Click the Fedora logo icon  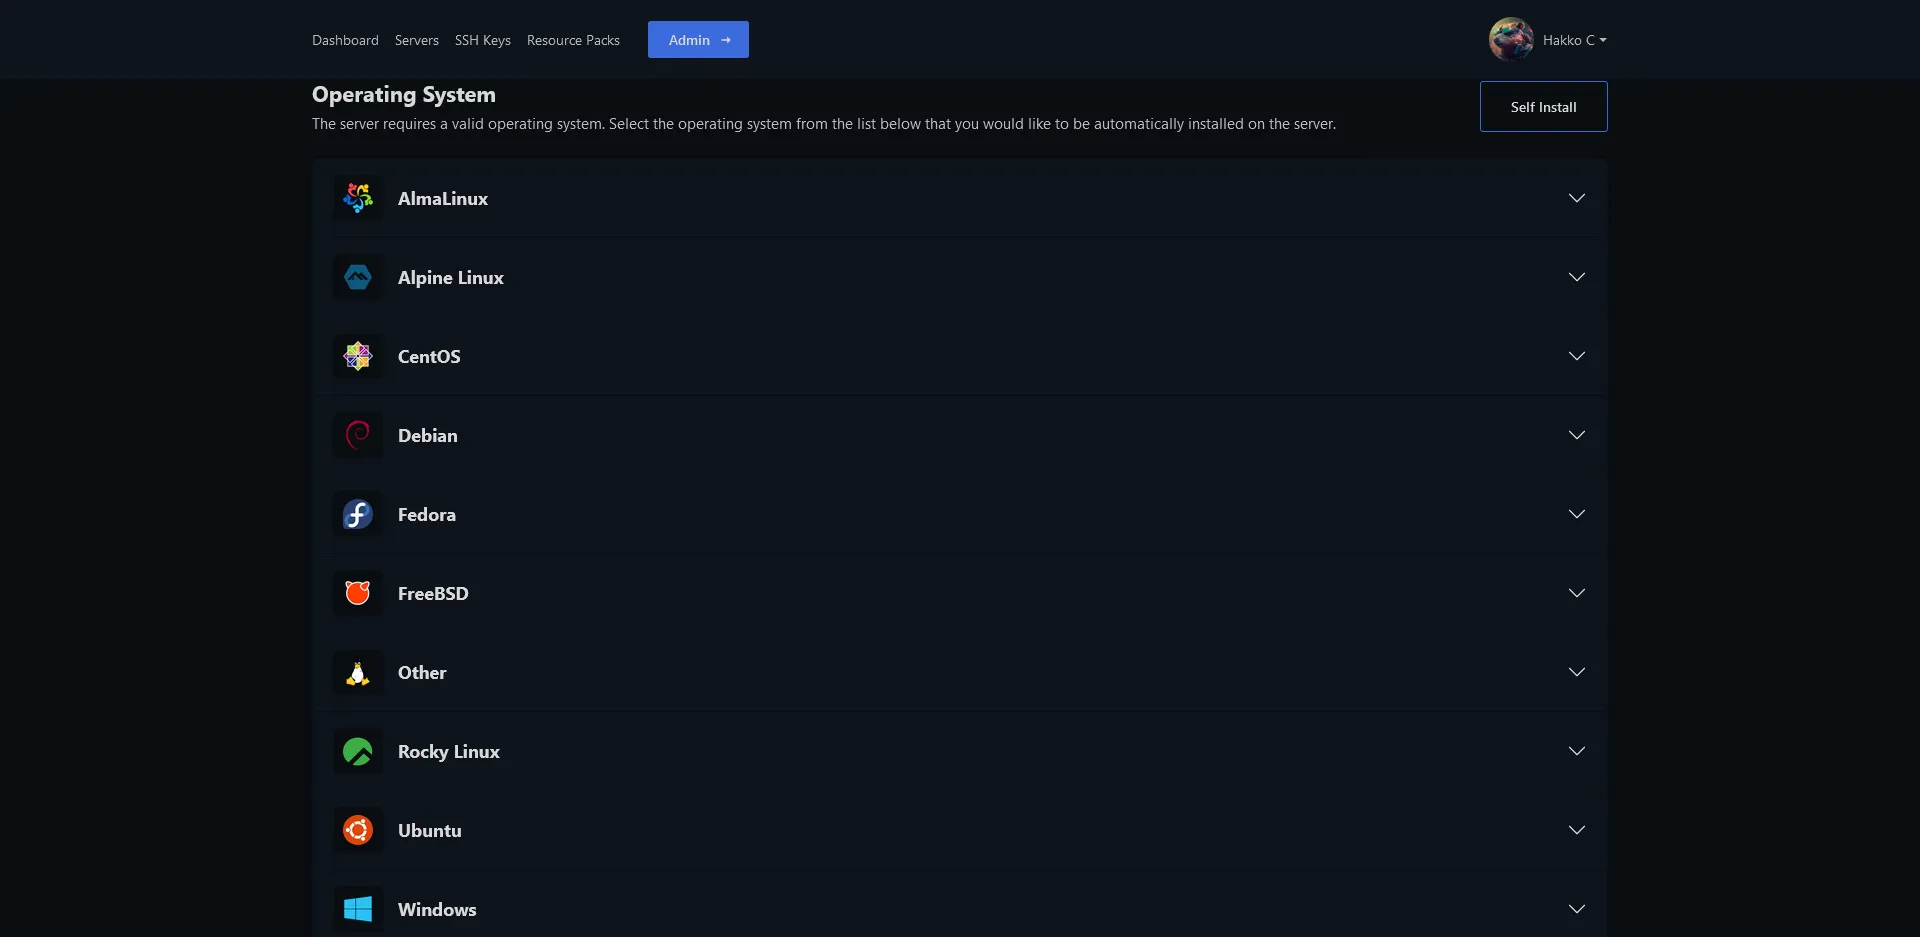point(358,514)
